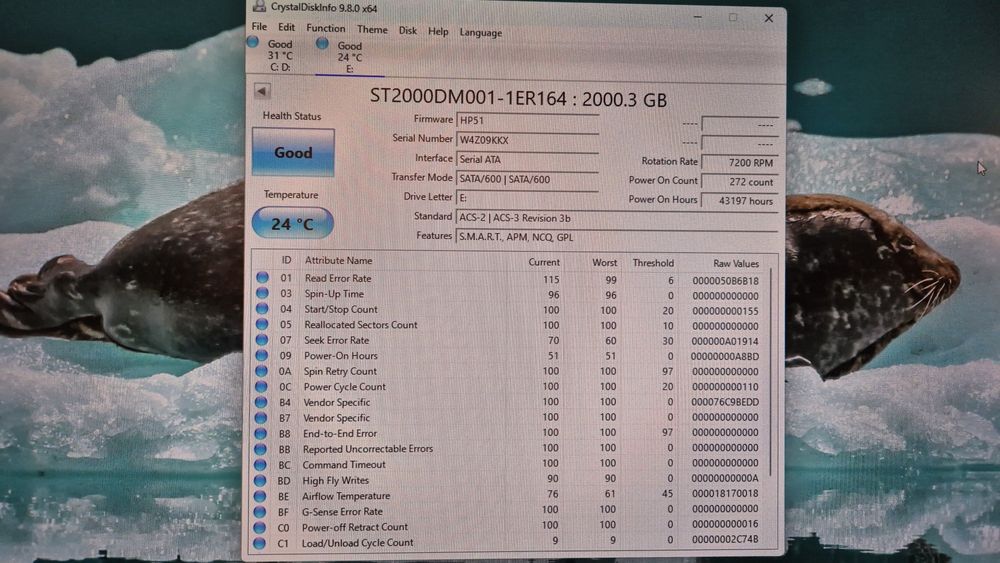Click the Threshold column header
The height and width of the screenshot is (563, 1000).
pos(652,263)
